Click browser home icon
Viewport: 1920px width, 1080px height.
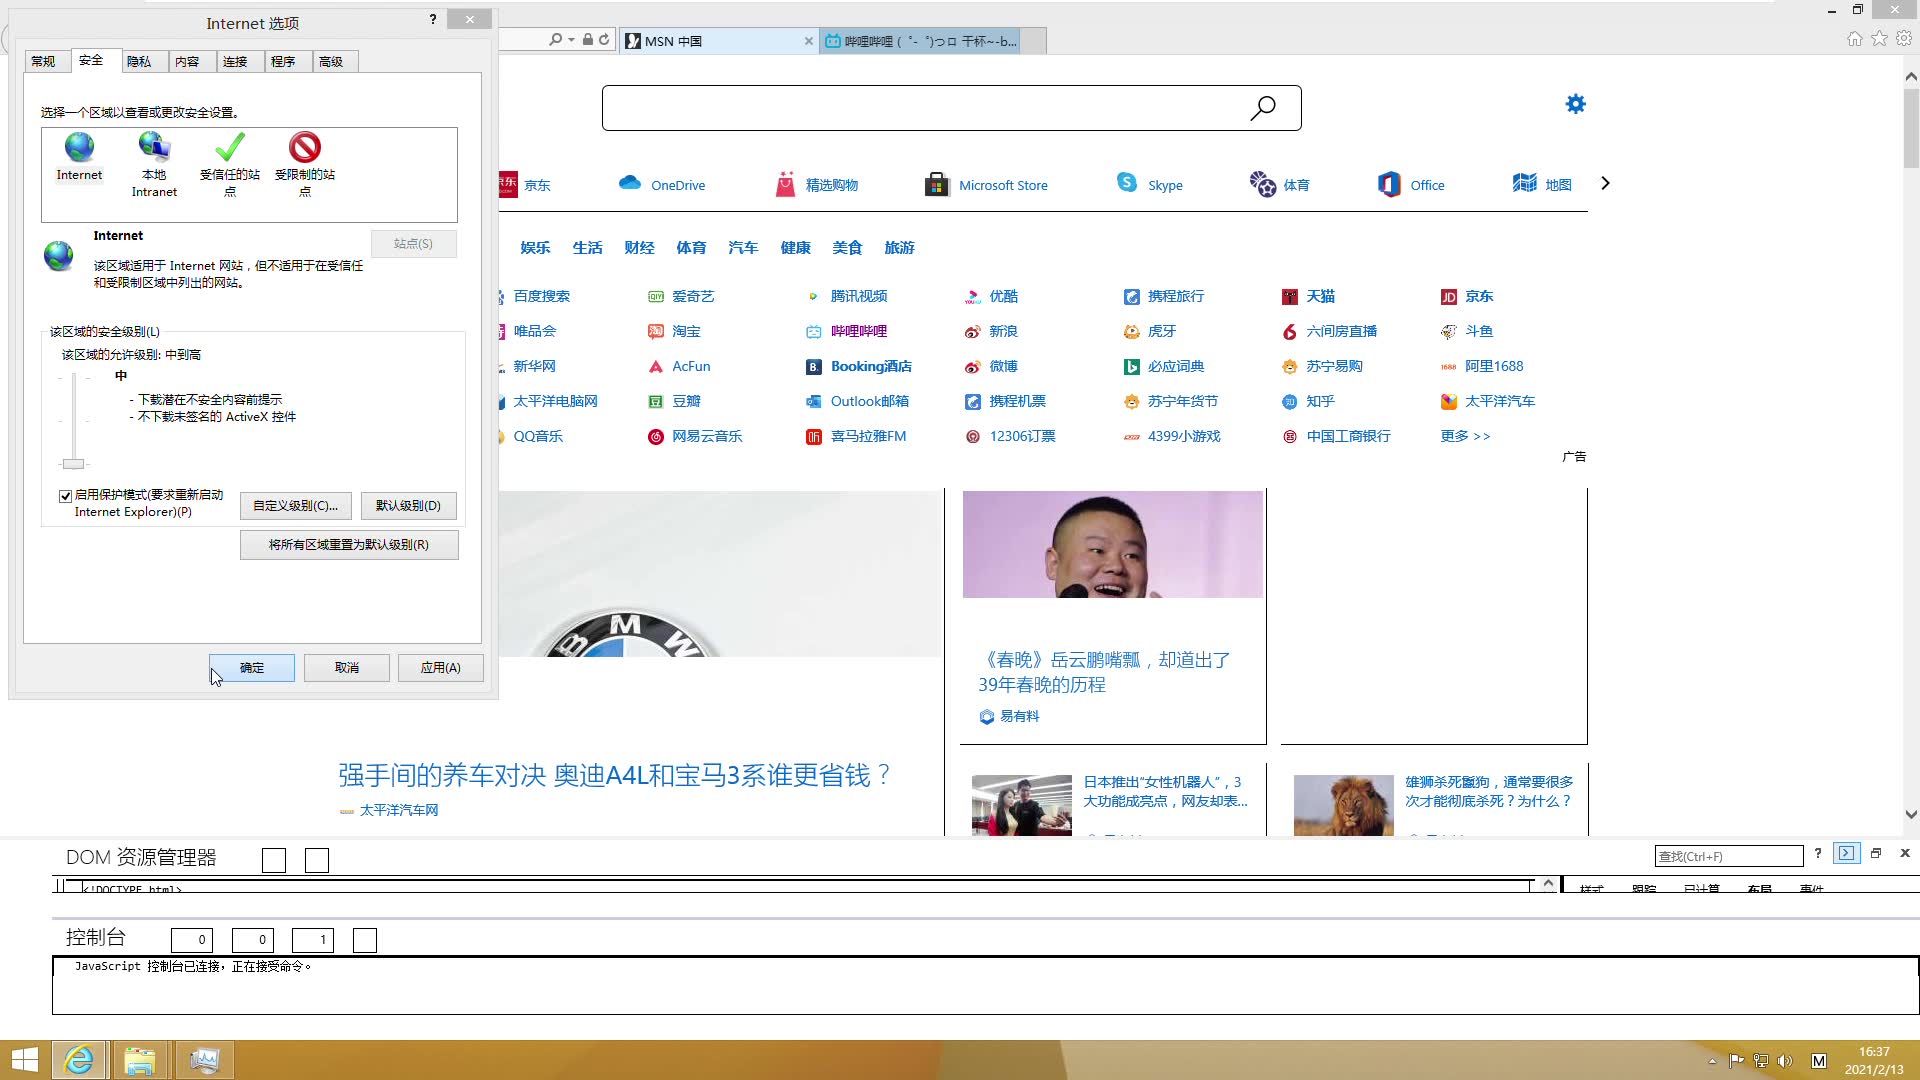point(1855,39)
